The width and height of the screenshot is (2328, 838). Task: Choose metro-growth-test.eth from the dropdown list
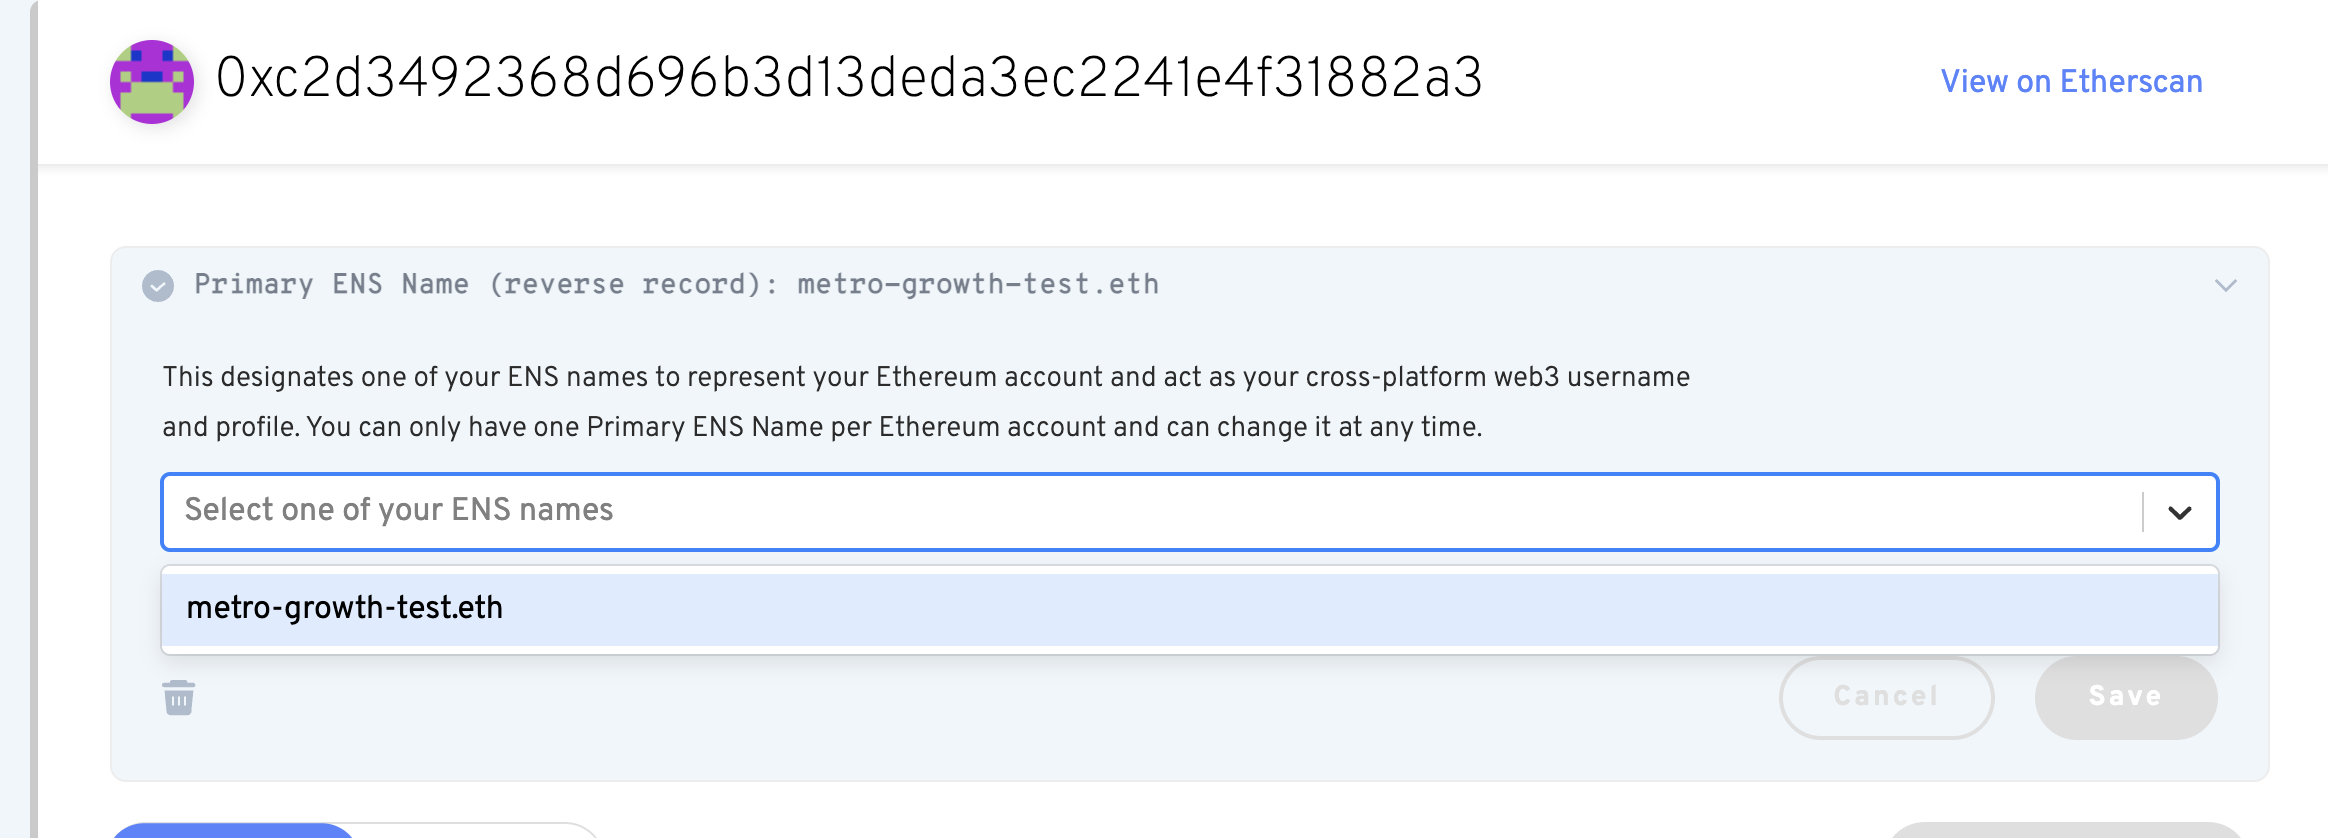click(x=1190, y=608)
